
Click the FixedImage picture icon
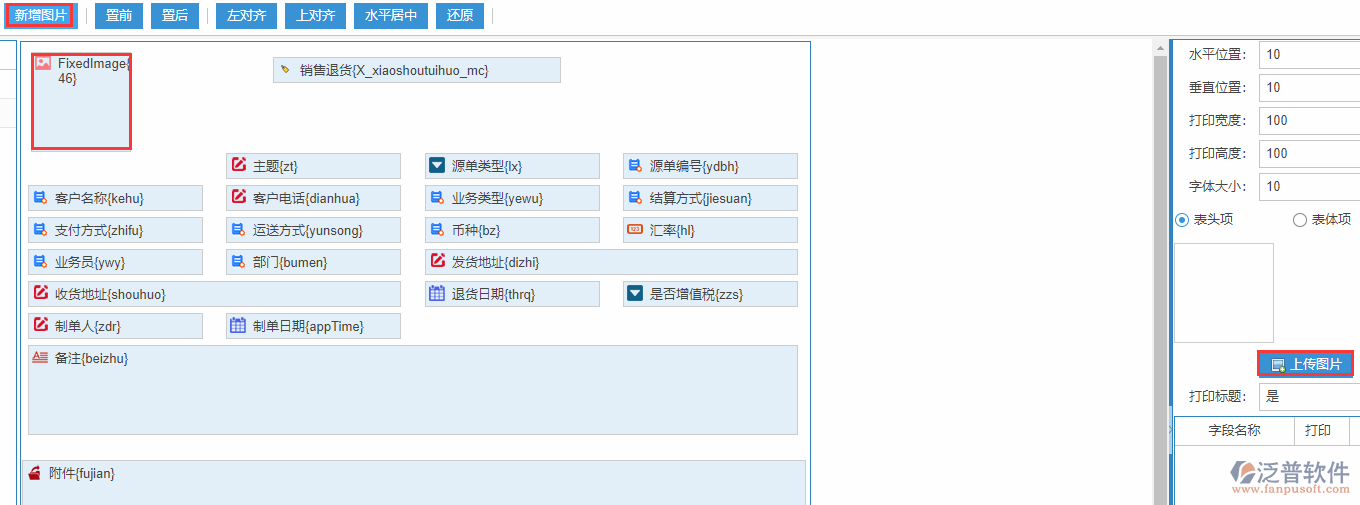click(43, 63)
